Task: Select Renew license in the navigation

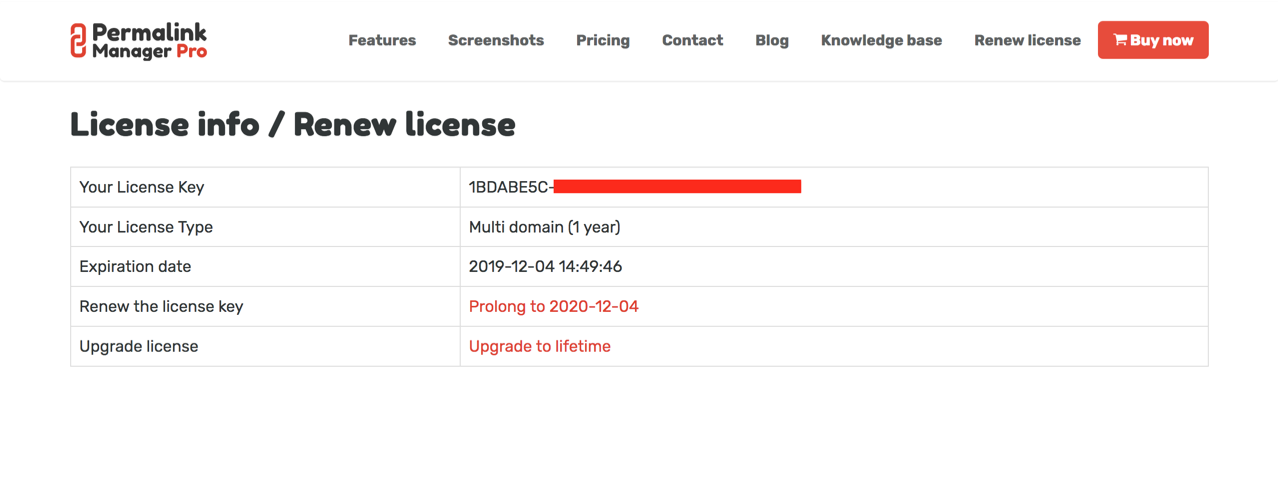Action: coord(1027,41)
